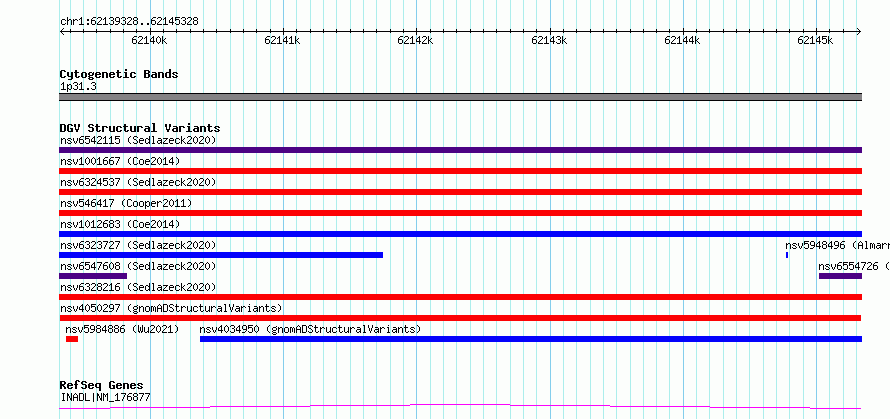This screenshot has width=890, height=419.
Task: Click the 62140k ruler tick label
Action: [x=149, y=40]
